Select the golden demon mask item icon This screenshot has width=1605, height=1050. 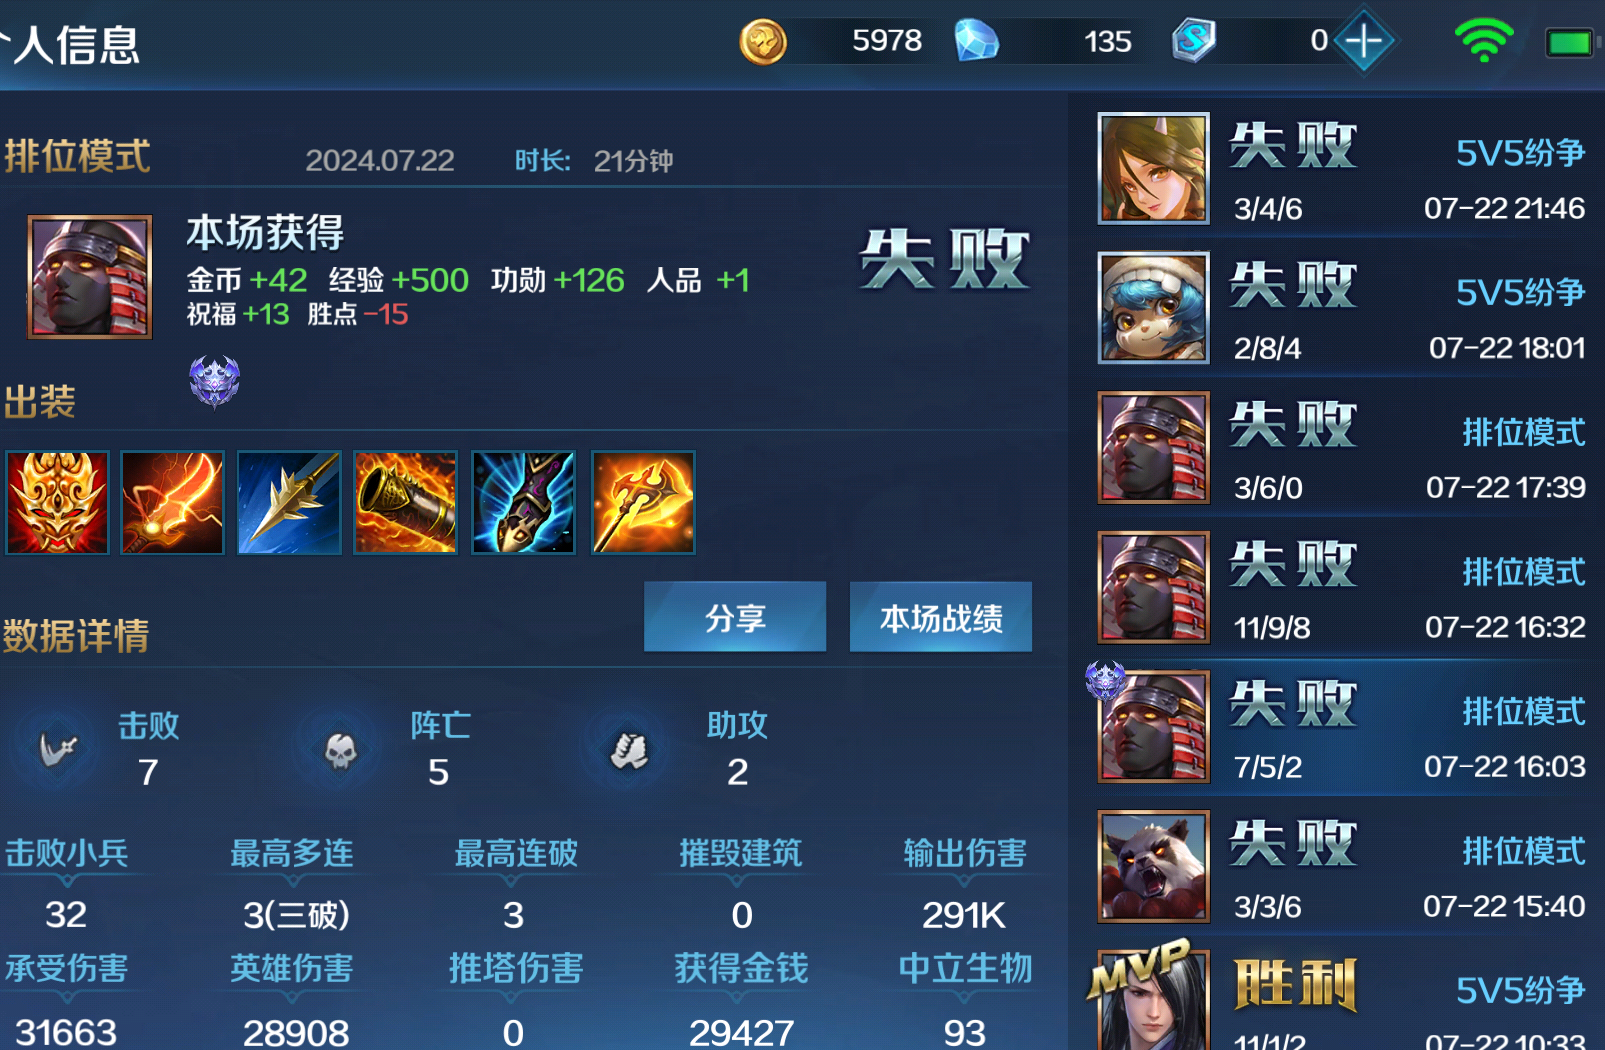pos(57,502)
